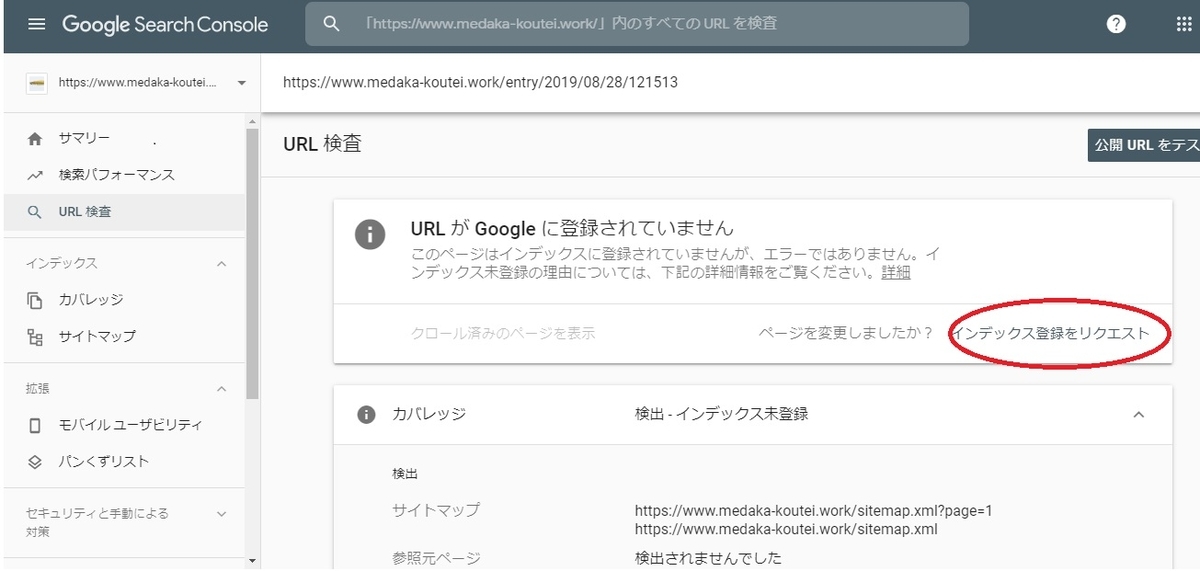Click the site favicon in property selector

[x=35, y=83]
